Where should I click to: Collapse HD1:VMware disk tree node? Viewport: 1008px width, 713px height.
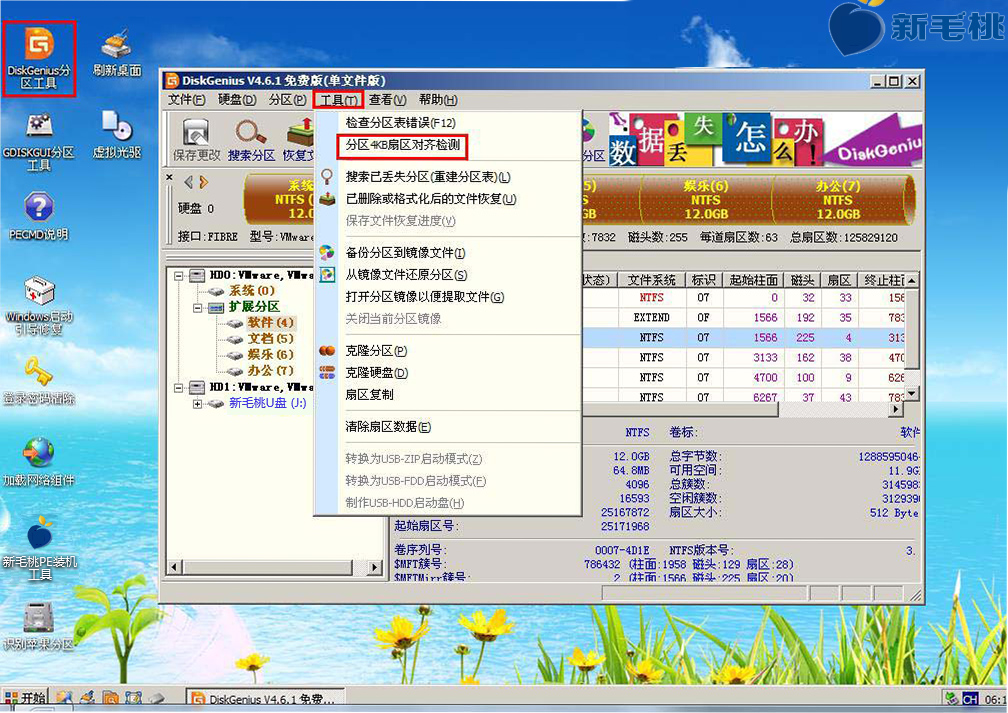click(x=178, y=388)
